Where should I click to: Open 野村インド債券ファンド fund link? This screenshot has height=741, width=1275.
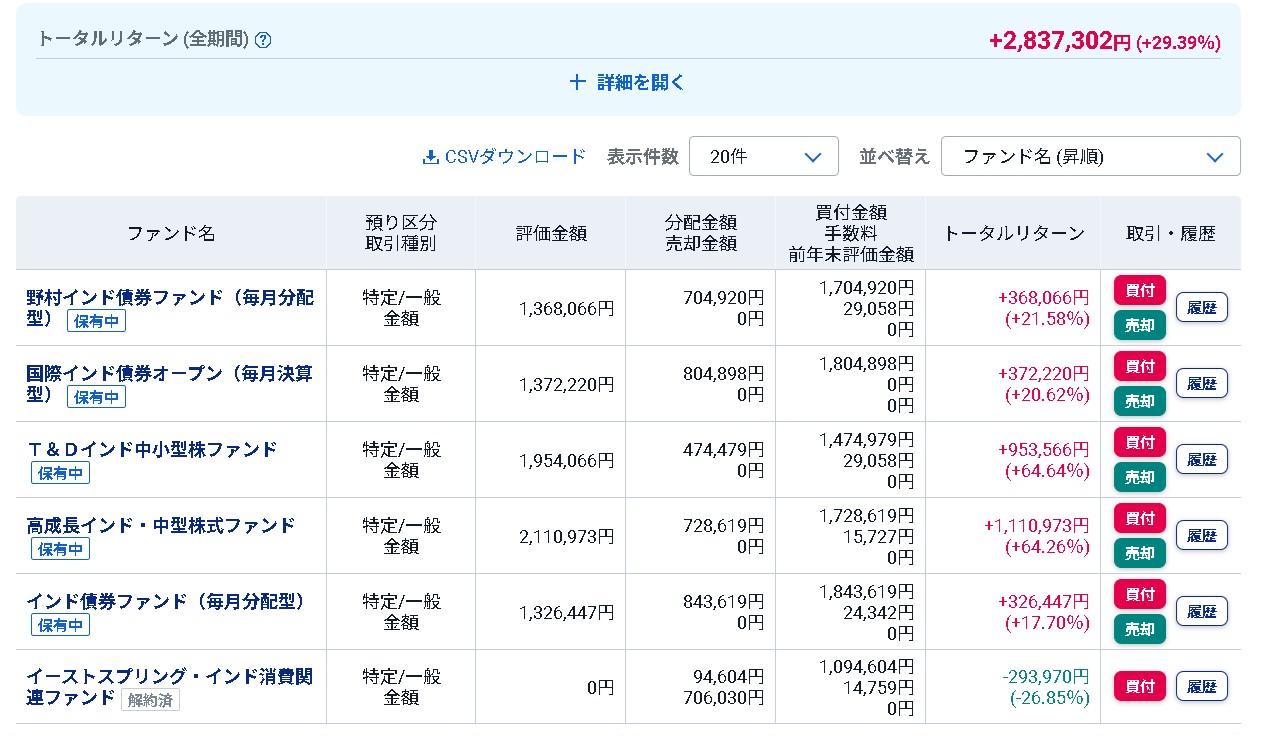pos(169,298)
